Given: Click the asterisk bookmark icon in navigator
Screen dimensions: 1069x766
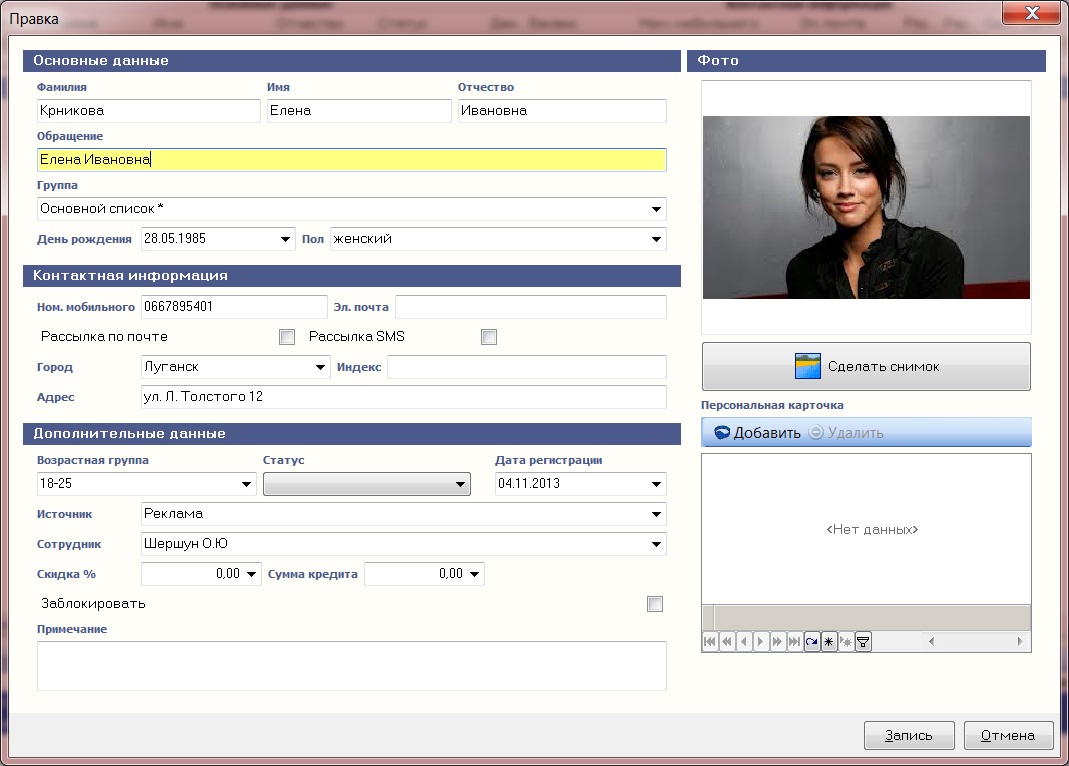Looking at the screenshot, I should click(x=829, y=642).
